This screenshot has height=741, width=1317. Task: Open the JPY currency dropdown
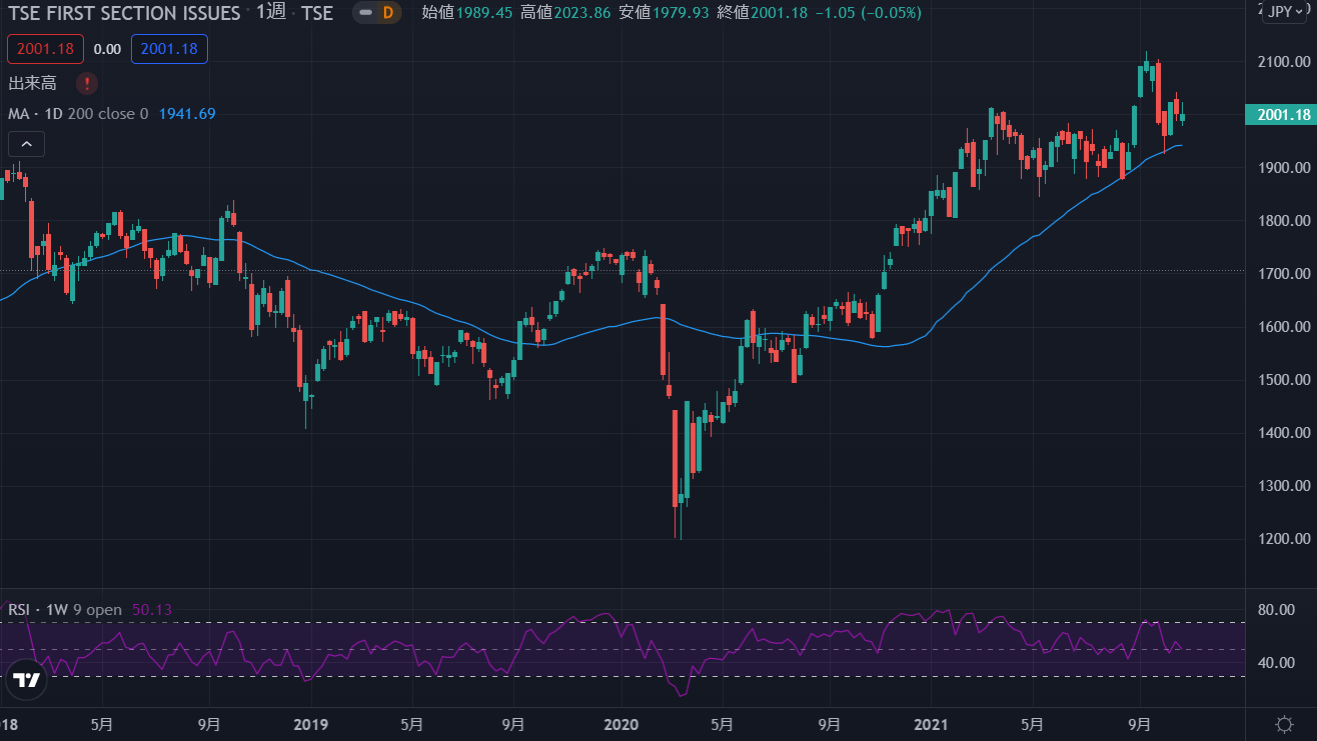1285,12
